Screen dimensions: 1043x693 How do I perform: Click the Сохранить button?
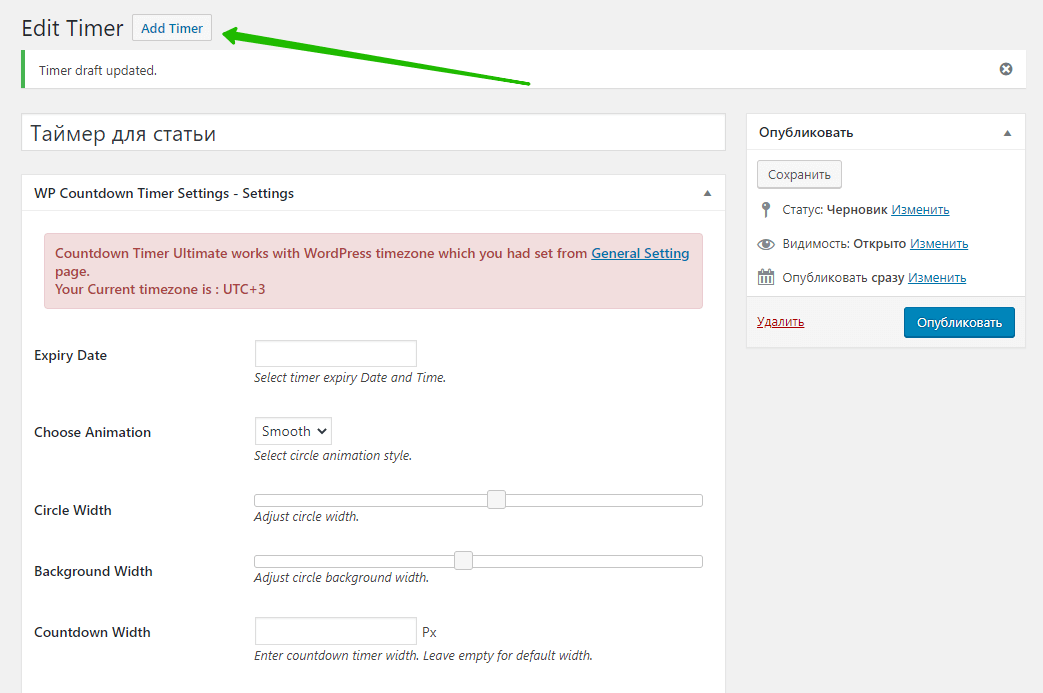point(799,174)
